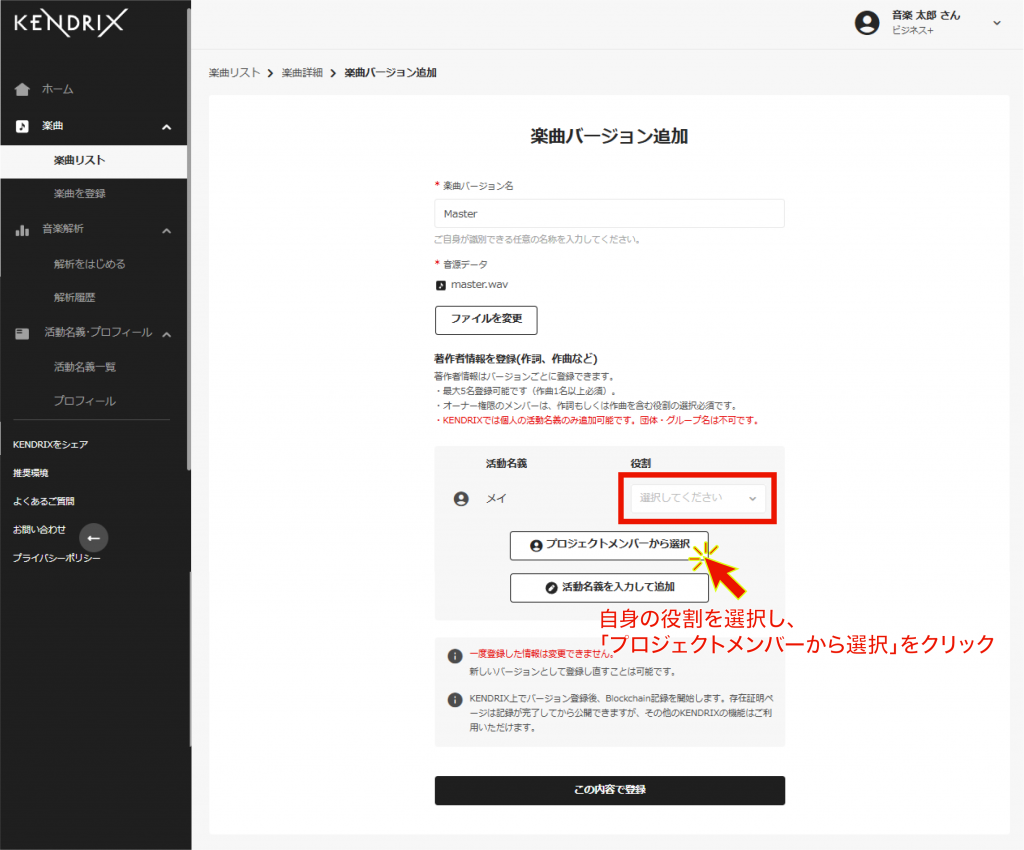Click the music note 楽曲 icon
The width and height of the screenshot is (1024, 850).
[x=22, y=127]
